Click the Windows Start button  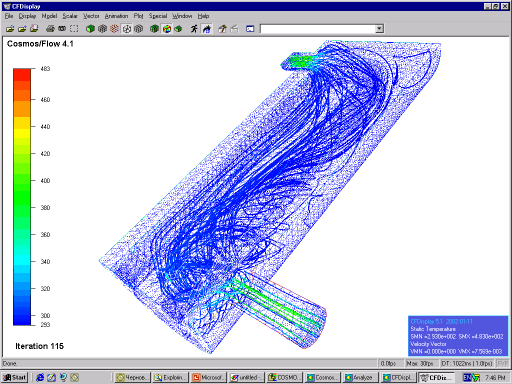tap(15, 377)
